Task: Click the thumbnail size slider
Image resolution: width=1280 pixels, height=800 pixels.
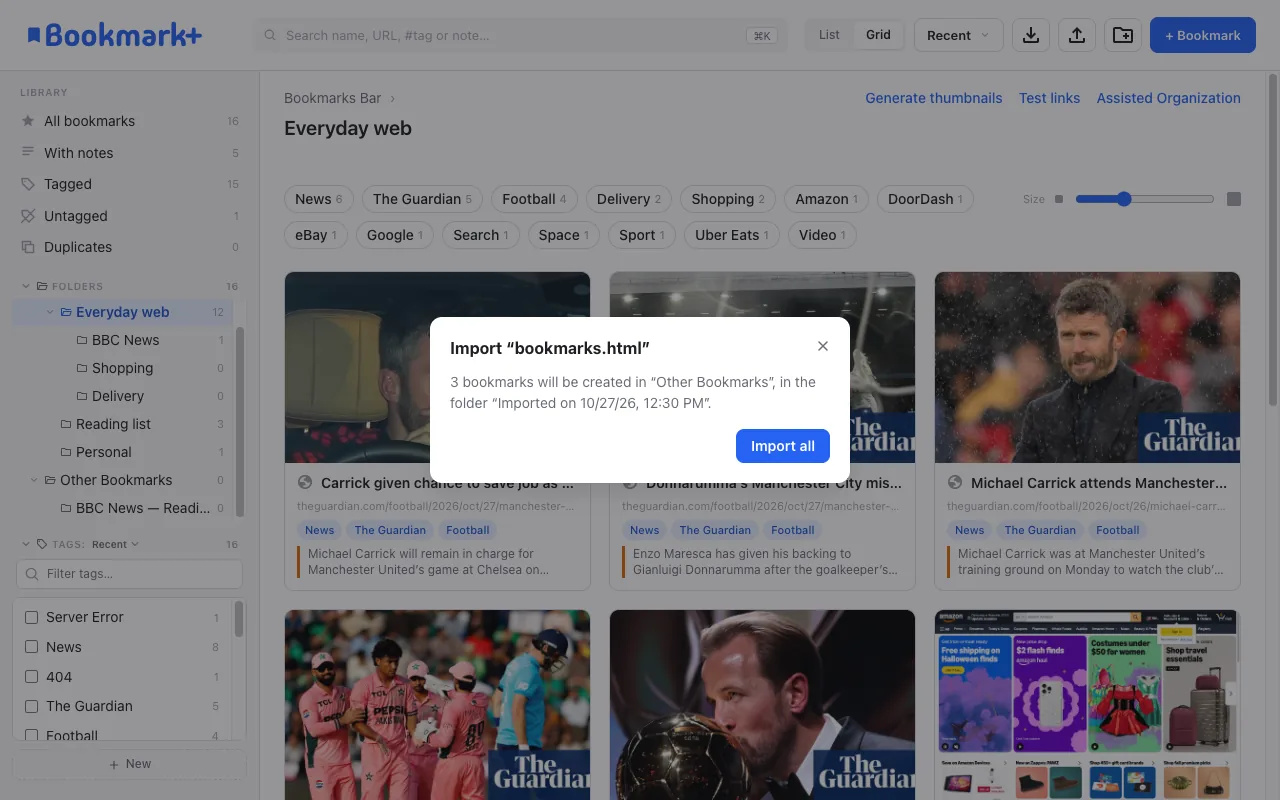Action: [x=1145, y=199]
